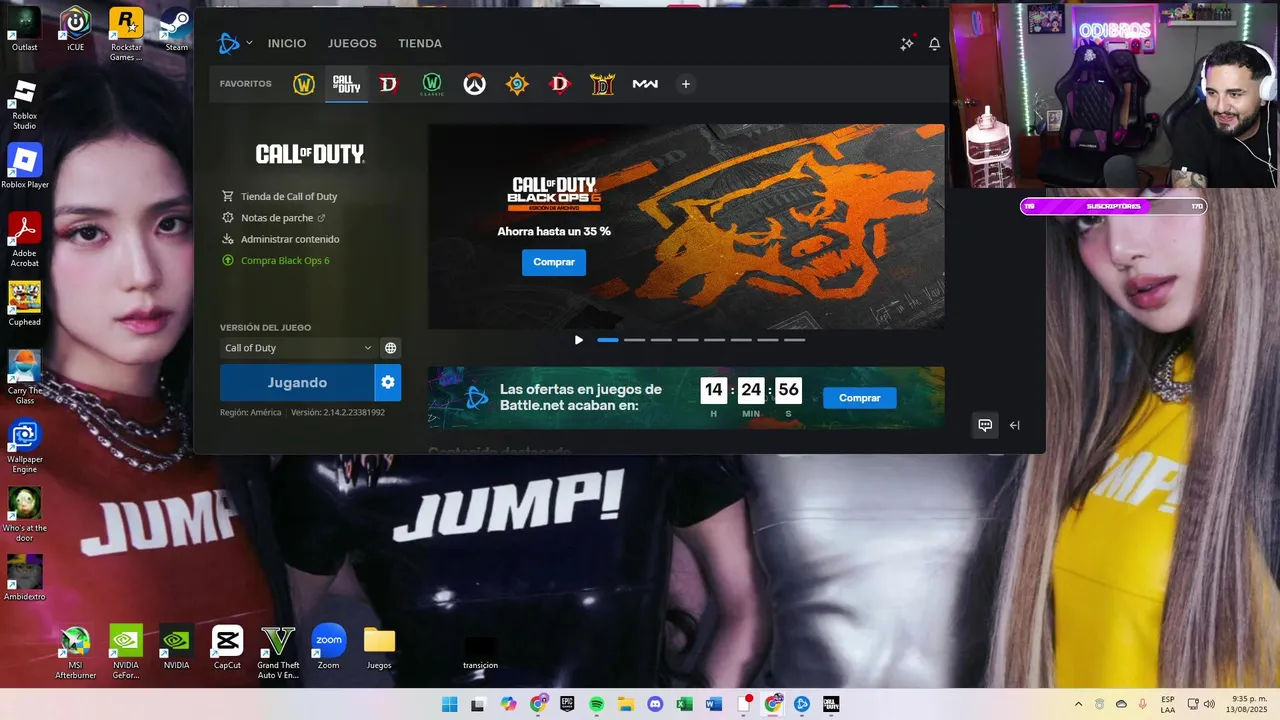
Task: Click Comprar on the Black Ops 6 banner
Action: click(x=554, y=262)
